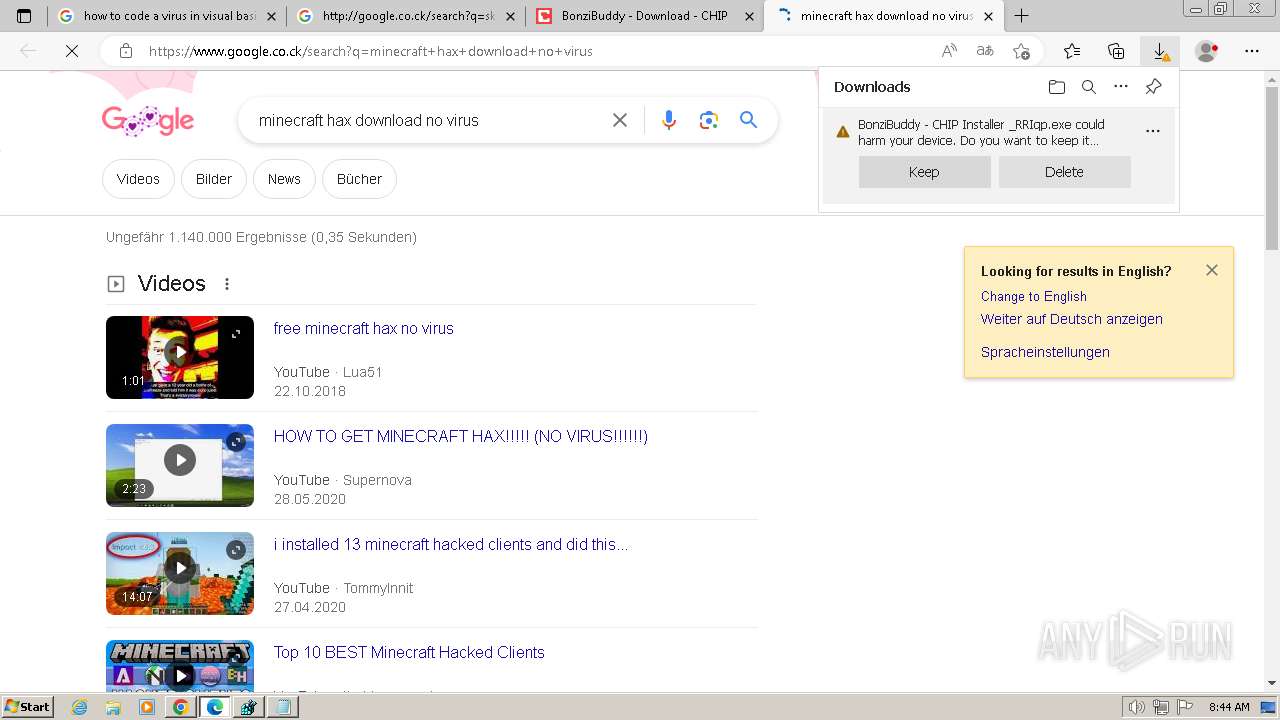Search downloads using magnifier icon
This screenshot has width=1280, height=720.
(x=1089, y=87)
